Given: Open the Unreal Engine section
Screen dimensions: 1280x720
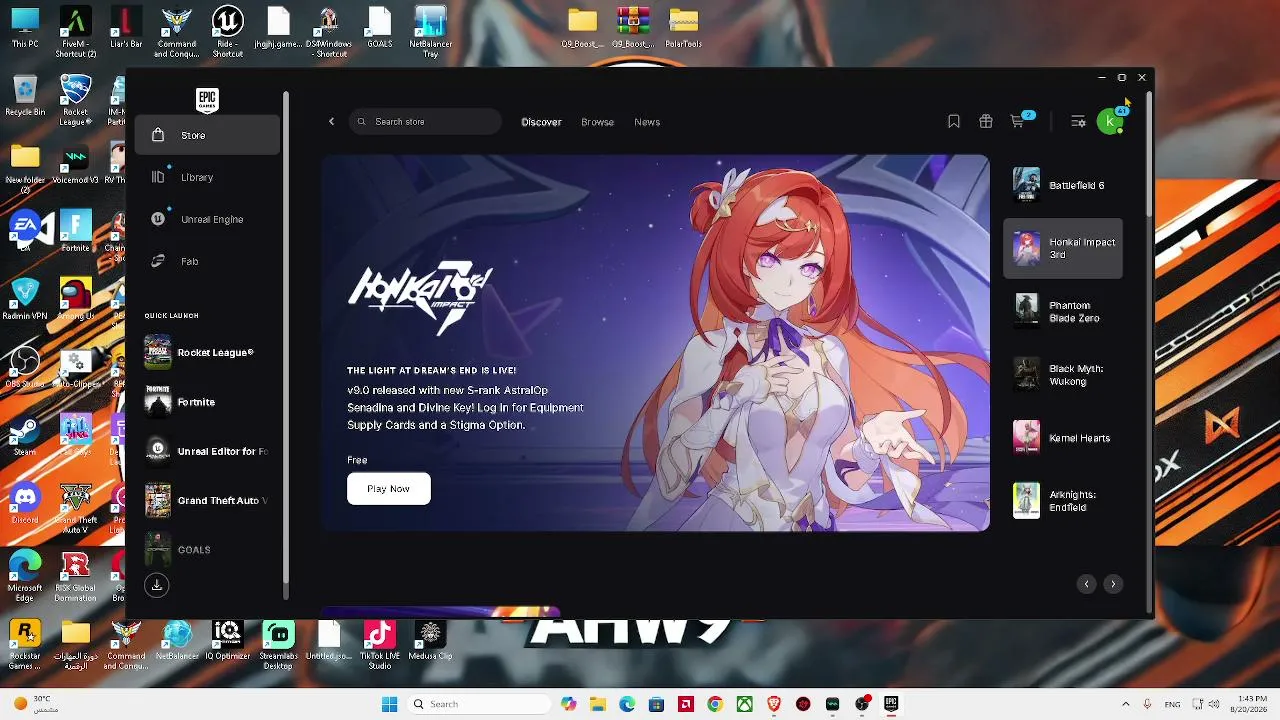Looking at the screenshot, I should [207, 219].
